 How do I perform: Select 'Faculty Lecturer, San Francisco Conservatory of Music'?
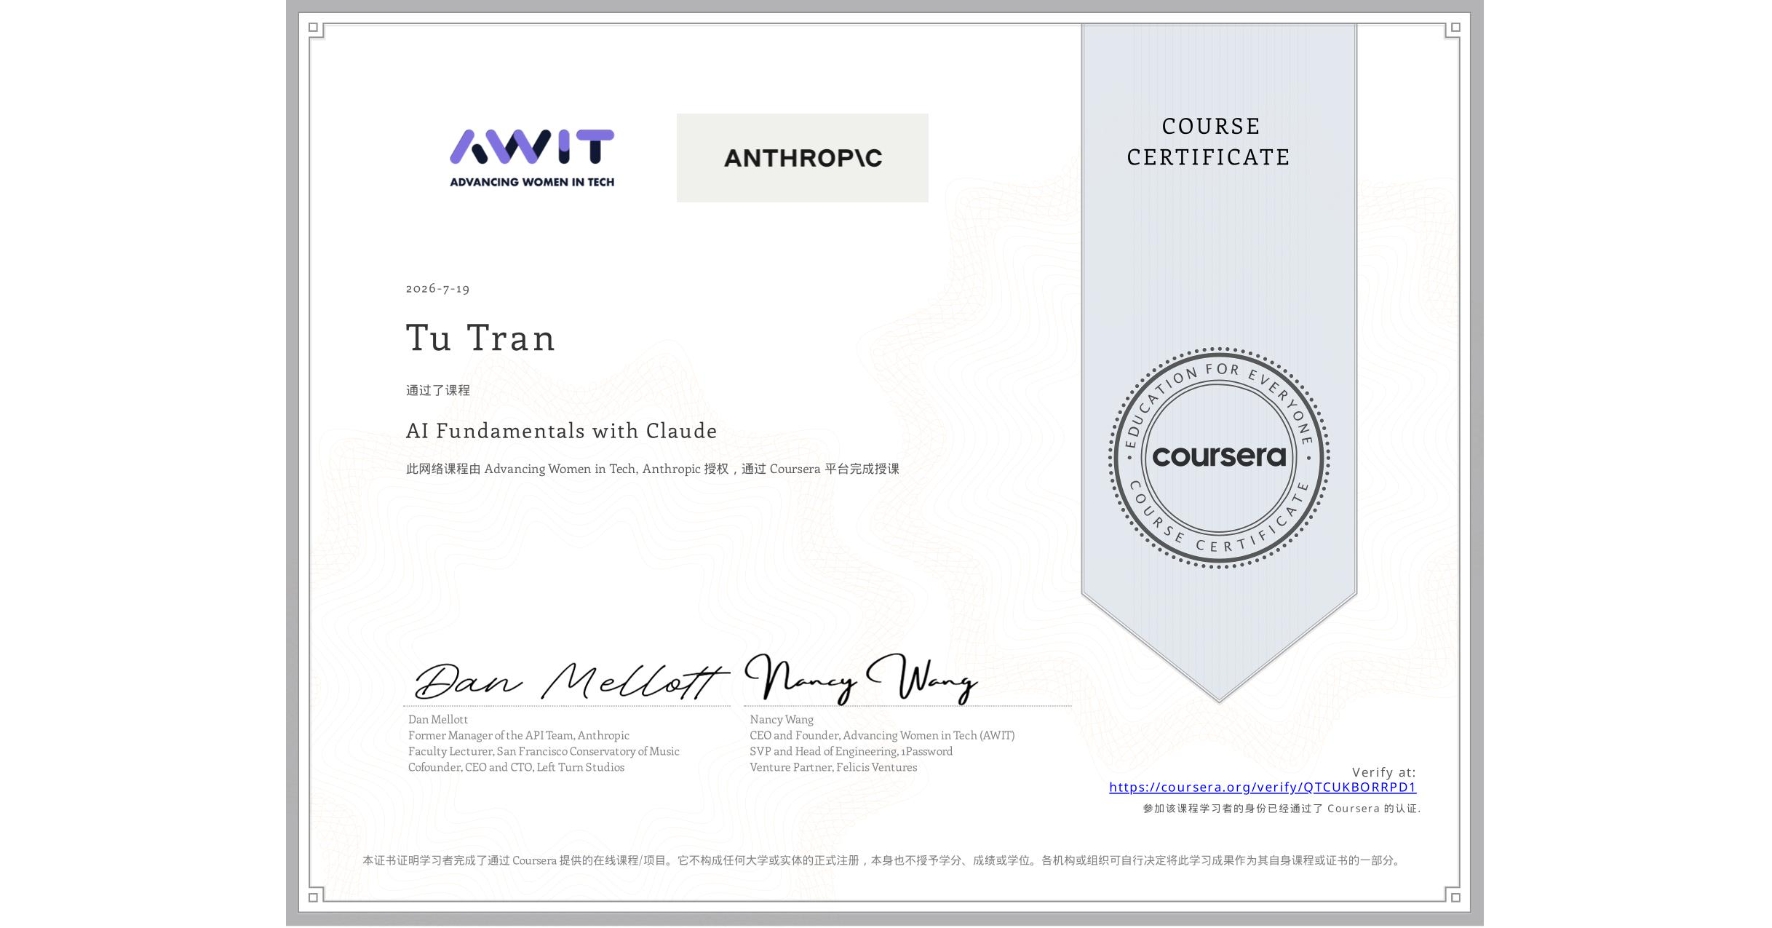[x=544, y=751]
